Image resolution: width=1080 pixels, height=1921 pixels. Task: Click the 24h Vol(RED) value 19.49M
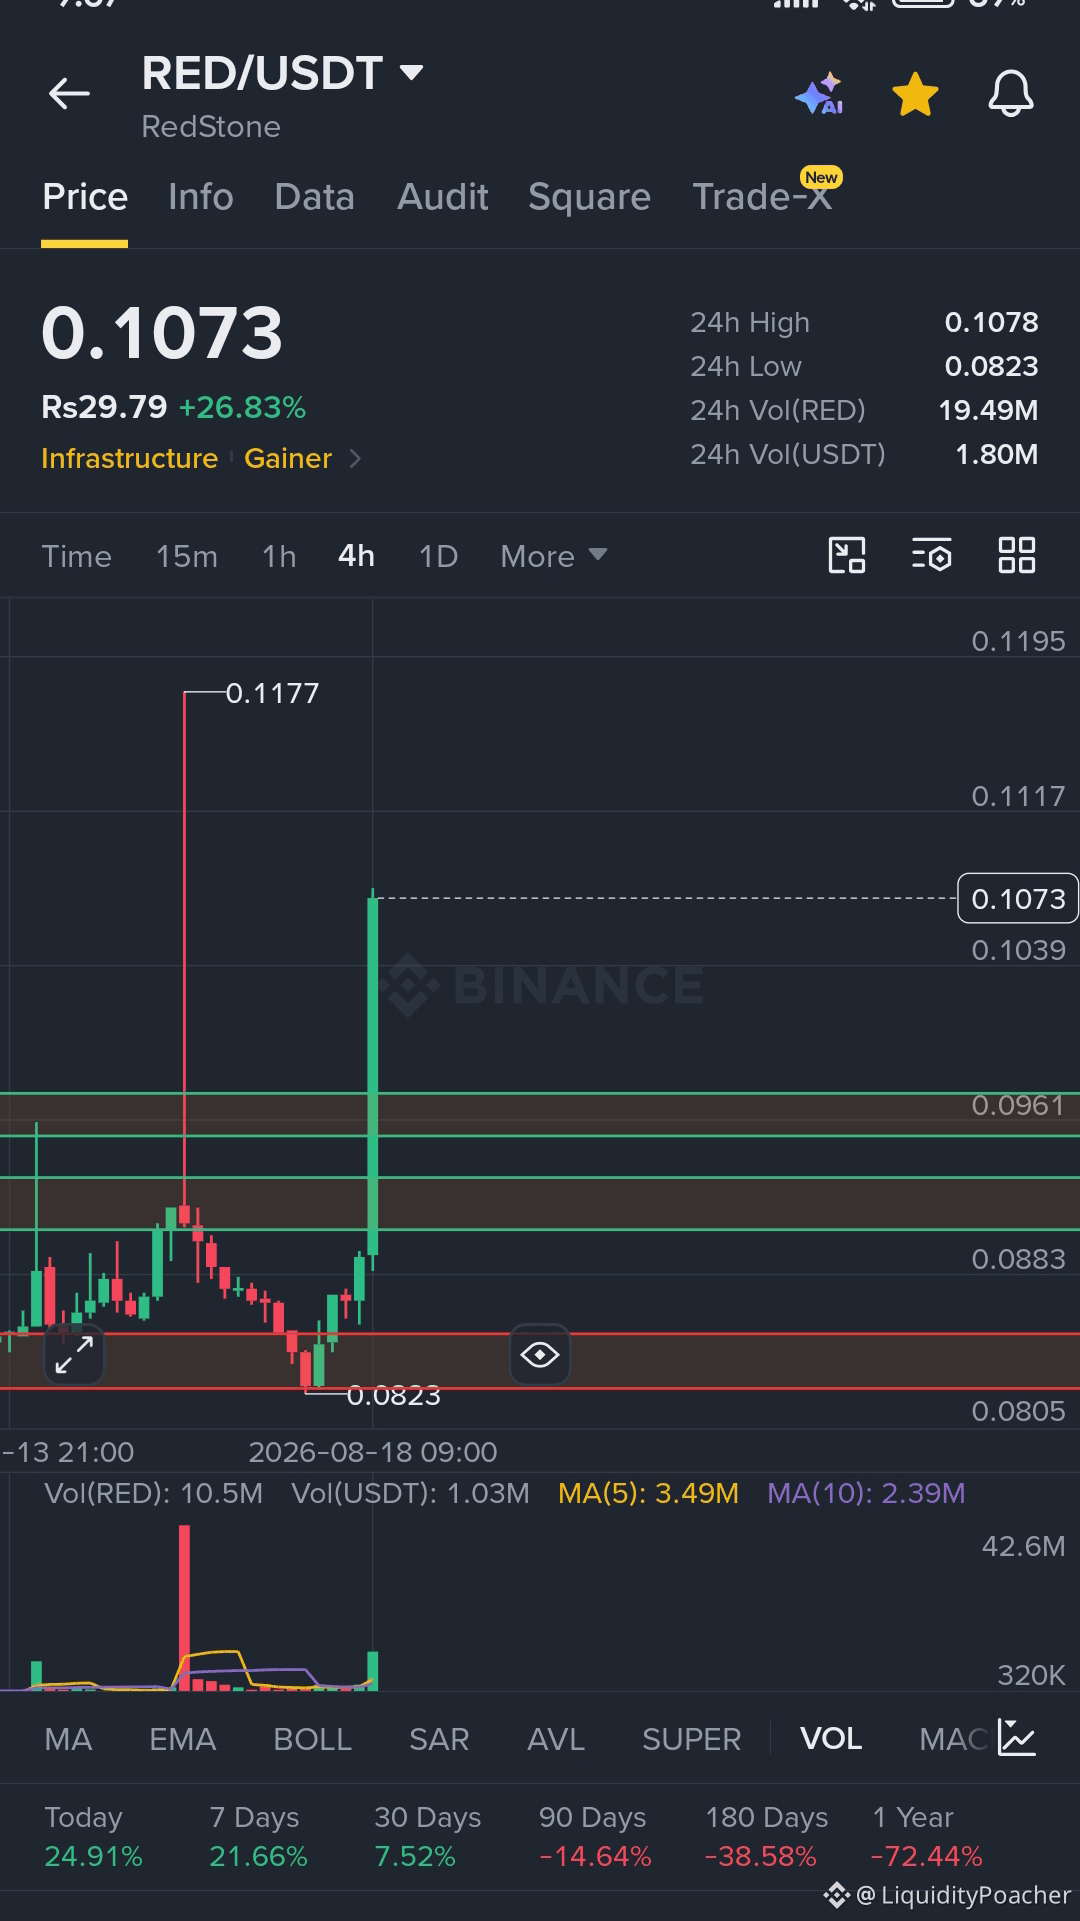(988, 410)
